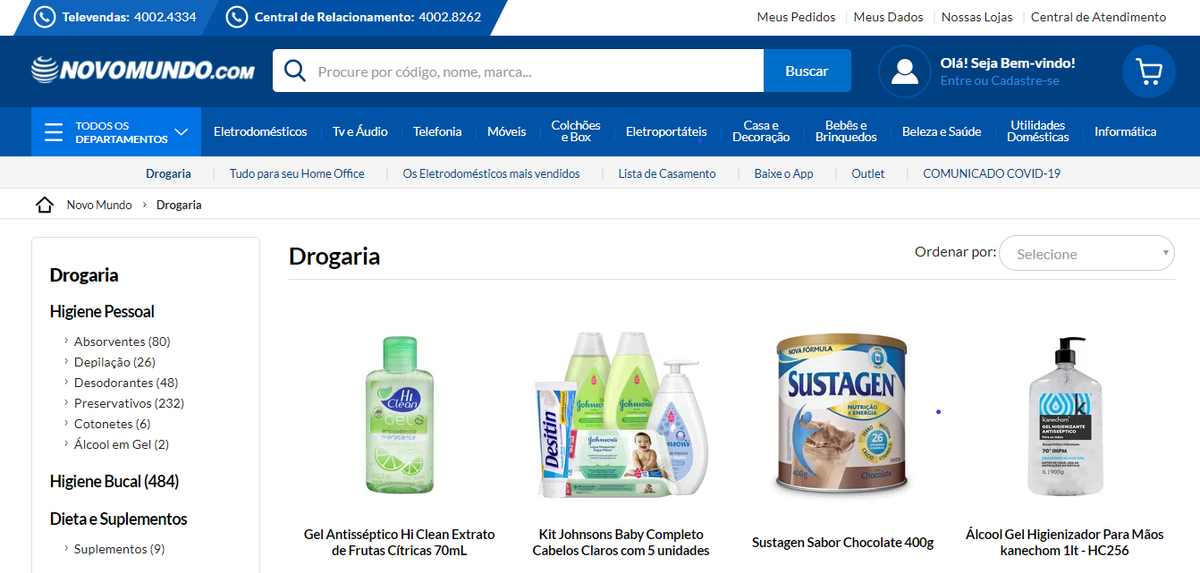1200x573 pixels.
Task: Click the Televendas phone icon
Action: coord(45,17)
